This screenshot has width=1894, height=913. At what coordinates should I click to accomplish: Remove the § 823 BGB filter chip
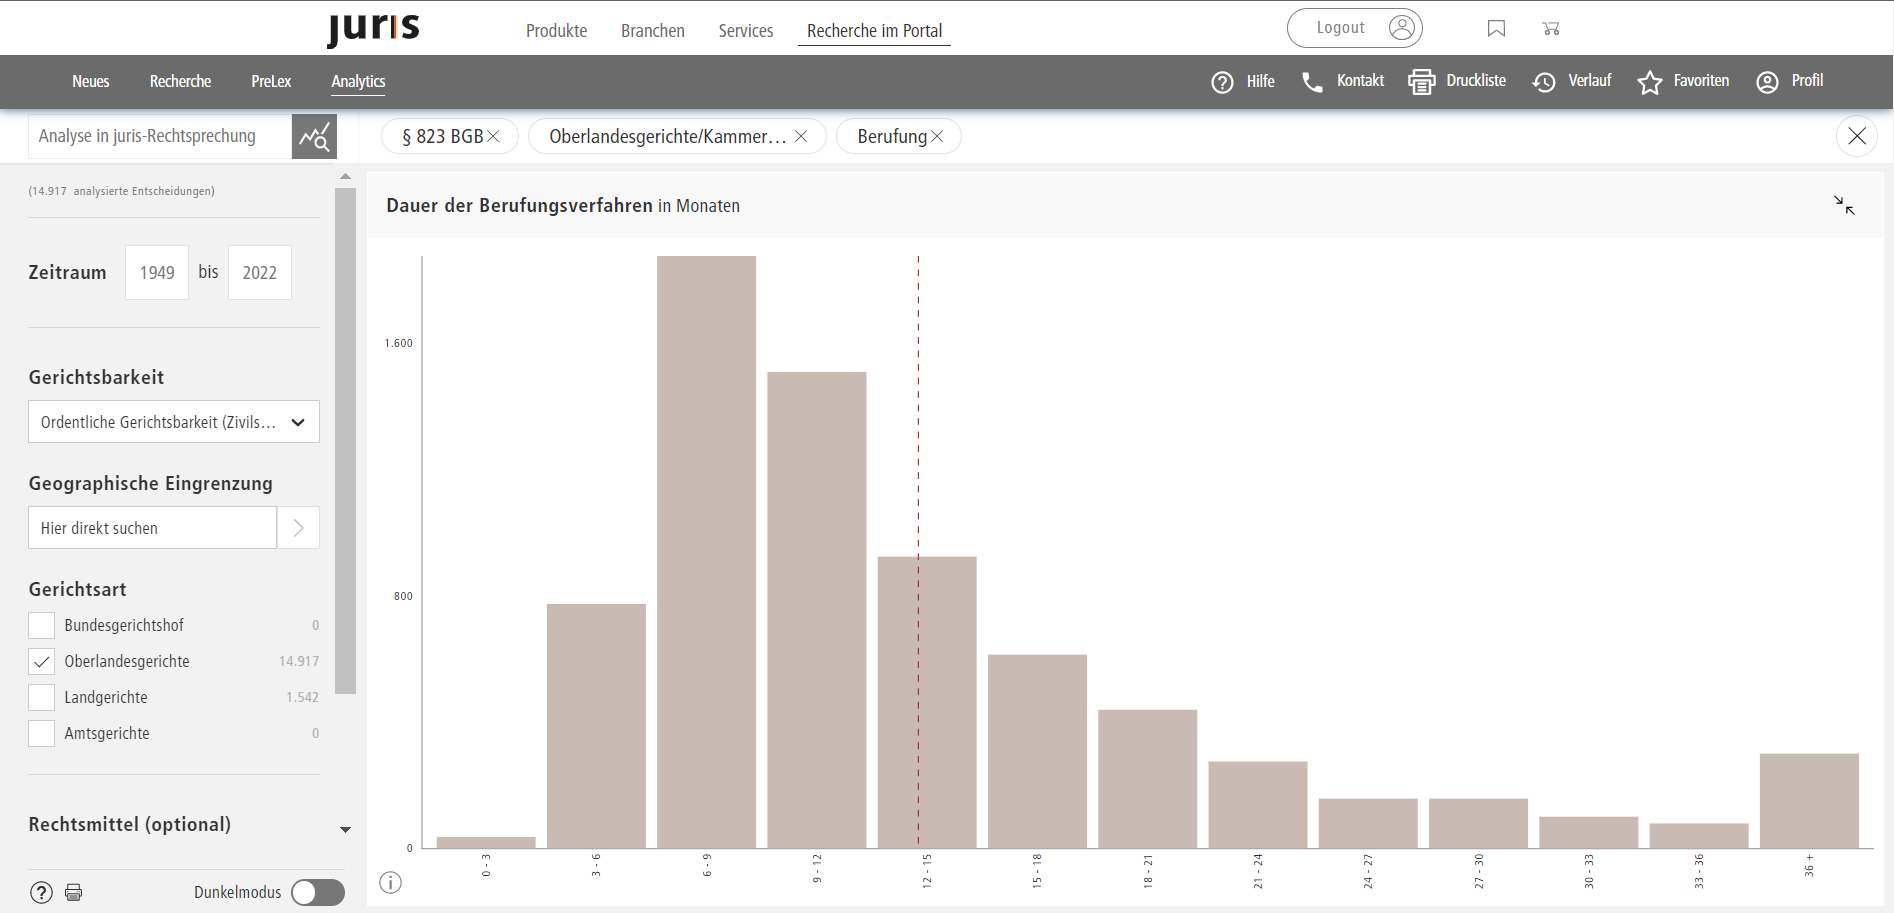coord(493,137)
